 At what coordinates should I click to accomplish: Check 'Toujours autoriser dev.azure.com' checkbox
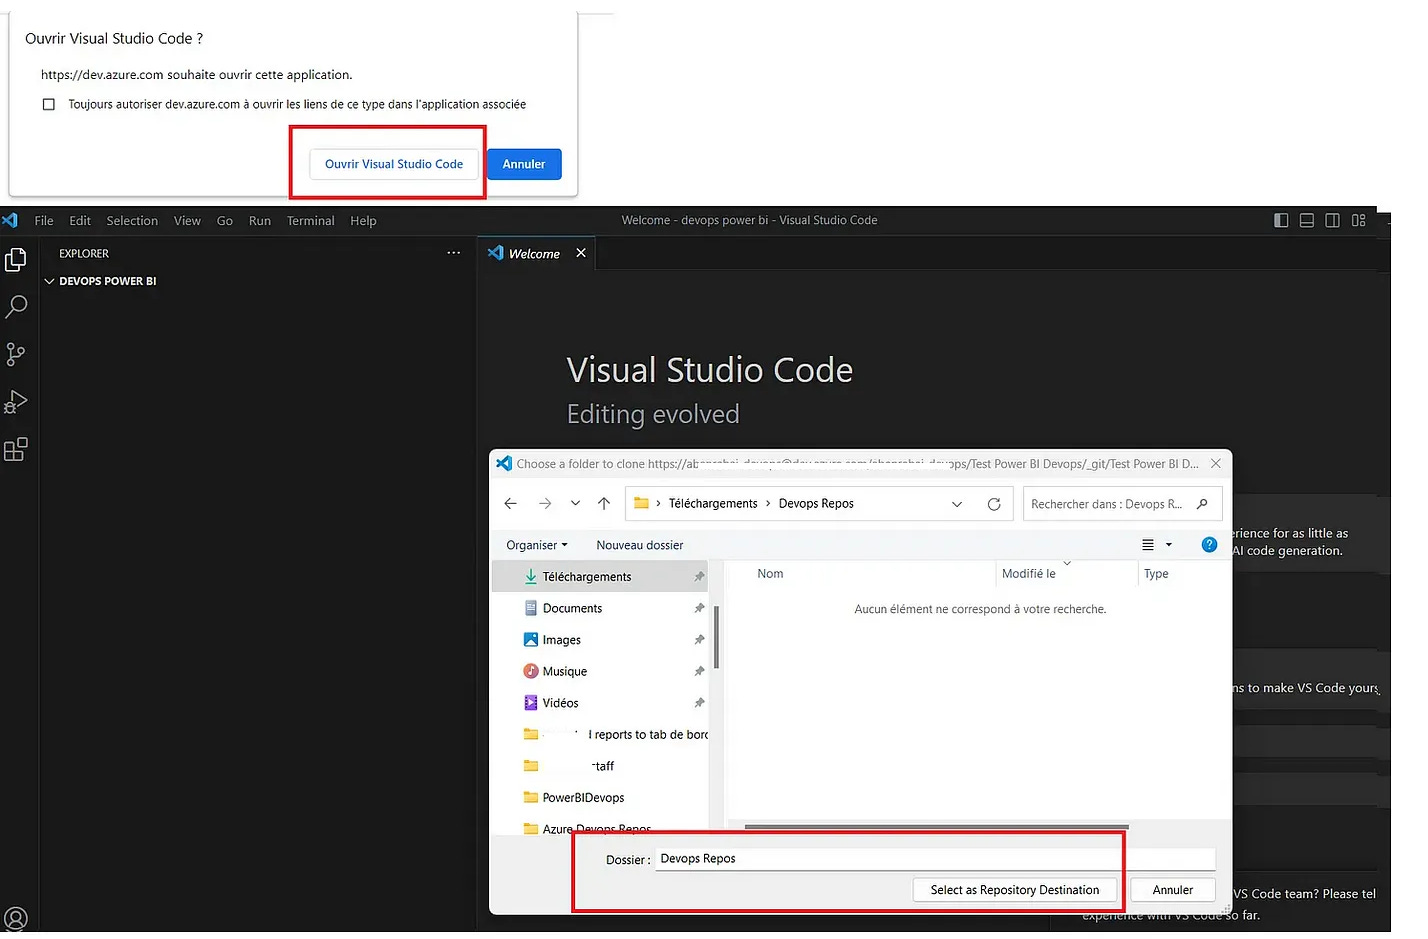[48, 104]
